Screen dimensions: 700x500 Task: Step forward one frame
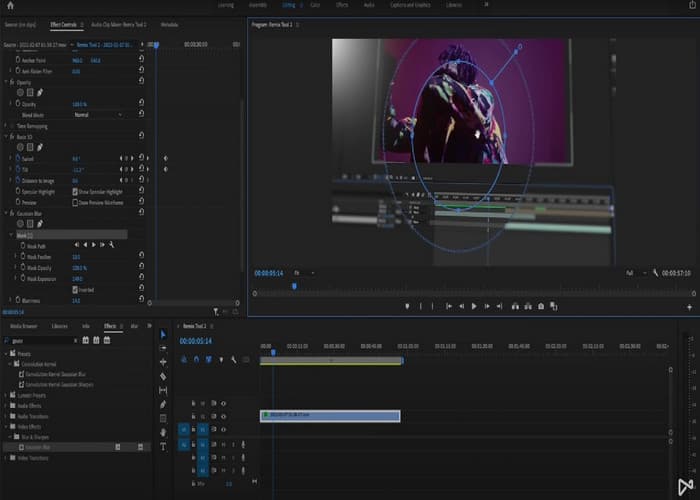(x=487, y=306)
